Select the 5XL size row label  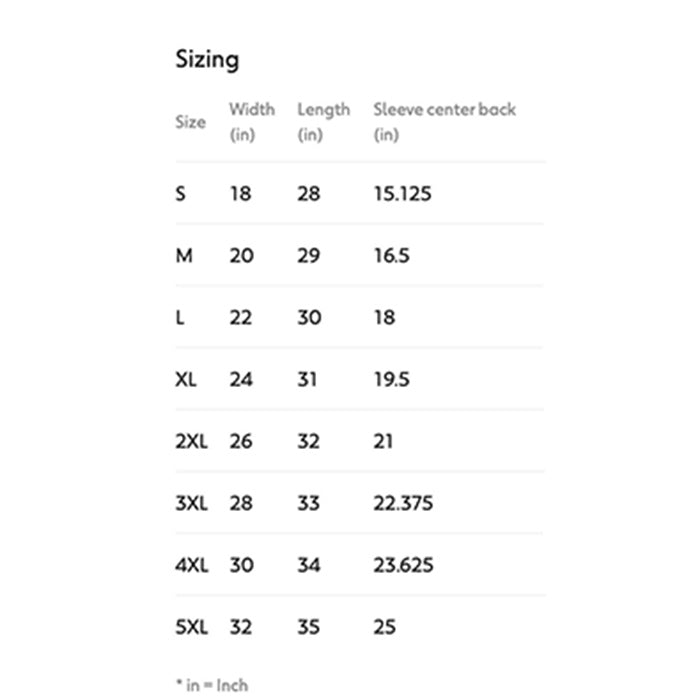[192, 627]
